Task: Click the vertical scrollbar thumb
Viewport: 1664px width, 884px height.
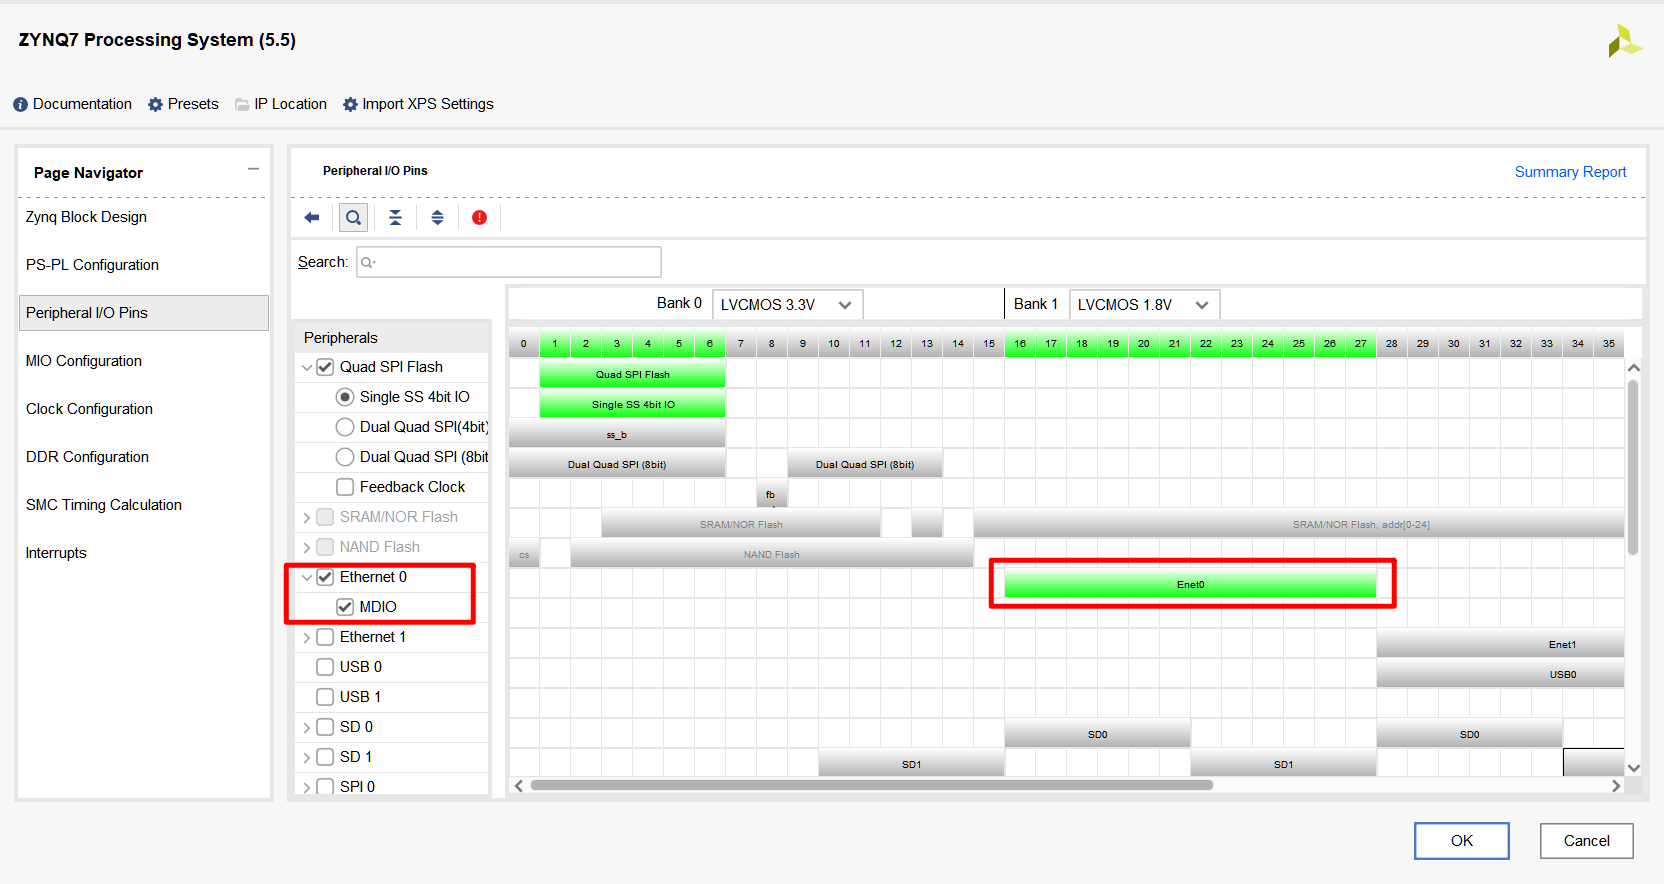Action: click(x=1633, y=467)
